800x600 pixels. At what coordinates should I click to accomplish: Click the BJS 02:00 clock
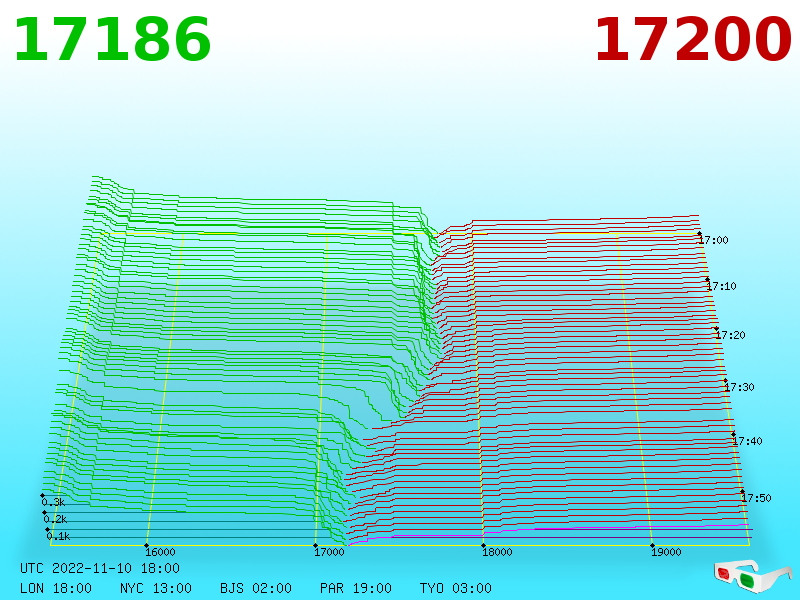[256, 588]
